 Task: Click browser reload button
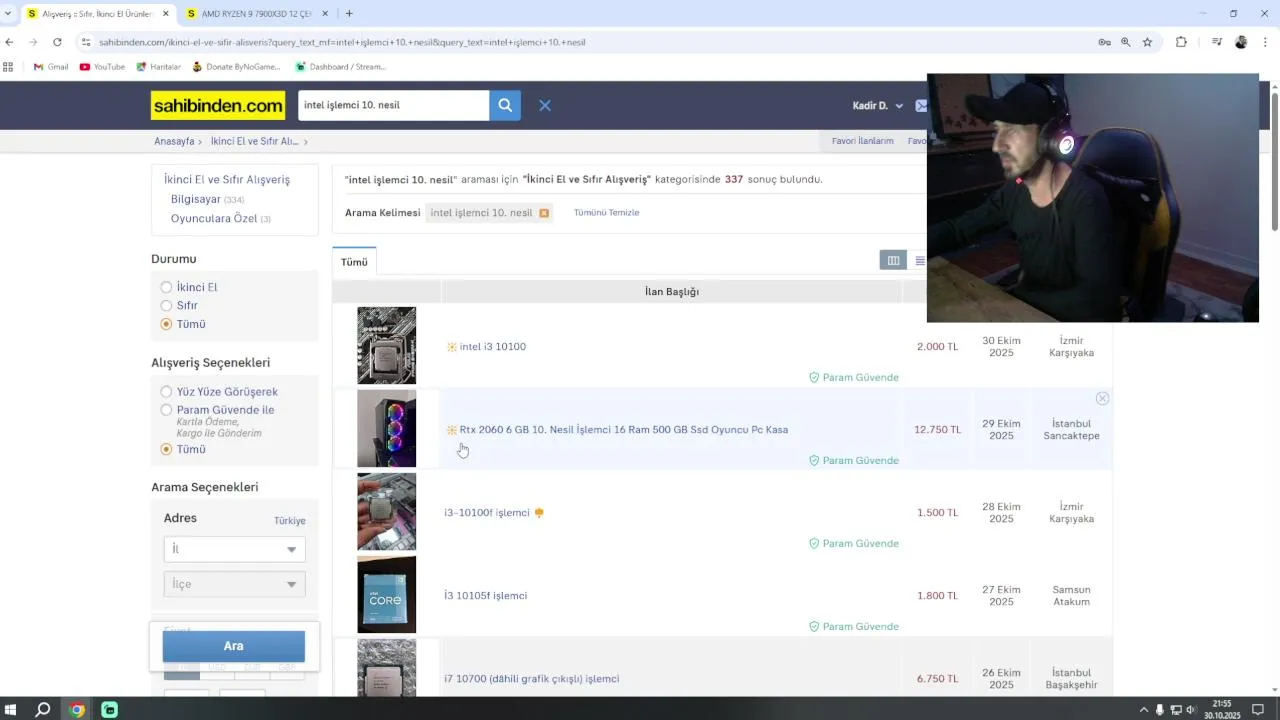(57, 42)
